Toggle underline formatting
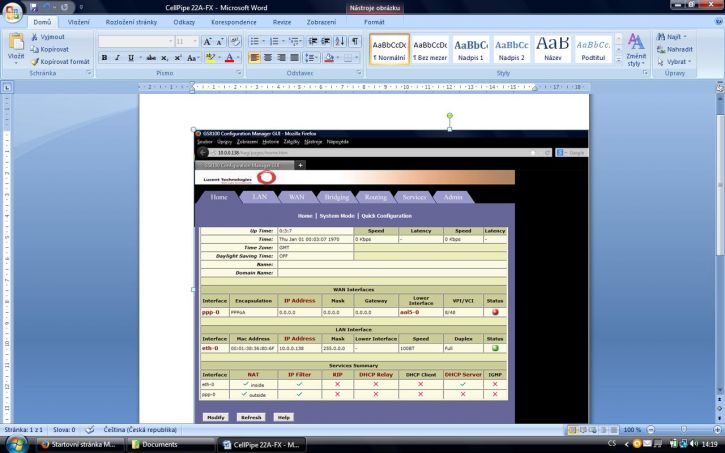This screenshot has width=725, height=453. [131, 58]
